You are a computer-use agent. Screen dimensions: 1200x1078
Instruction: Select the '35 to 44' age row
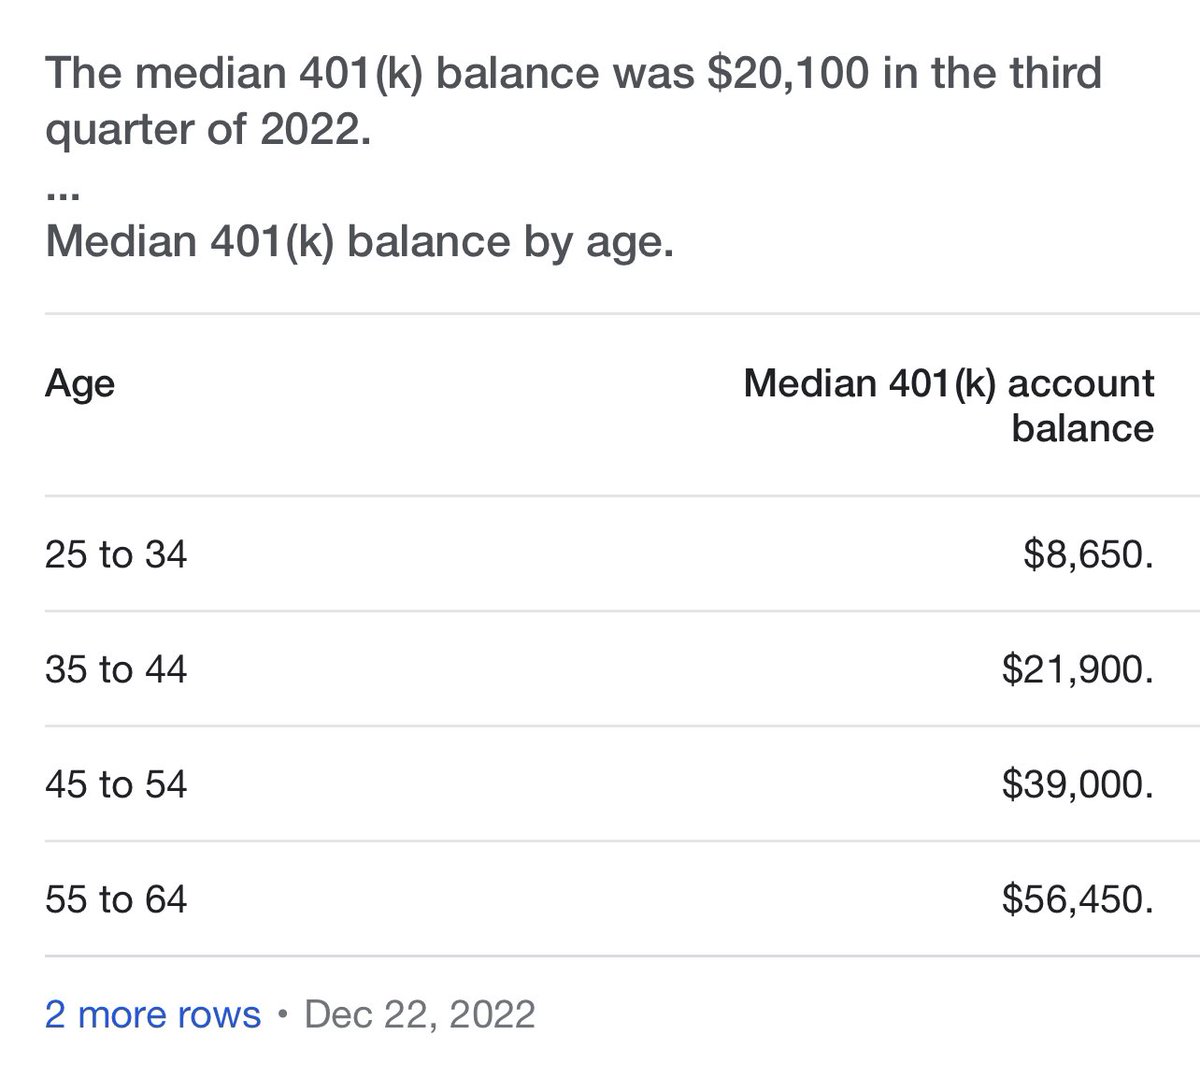(116, 669)
